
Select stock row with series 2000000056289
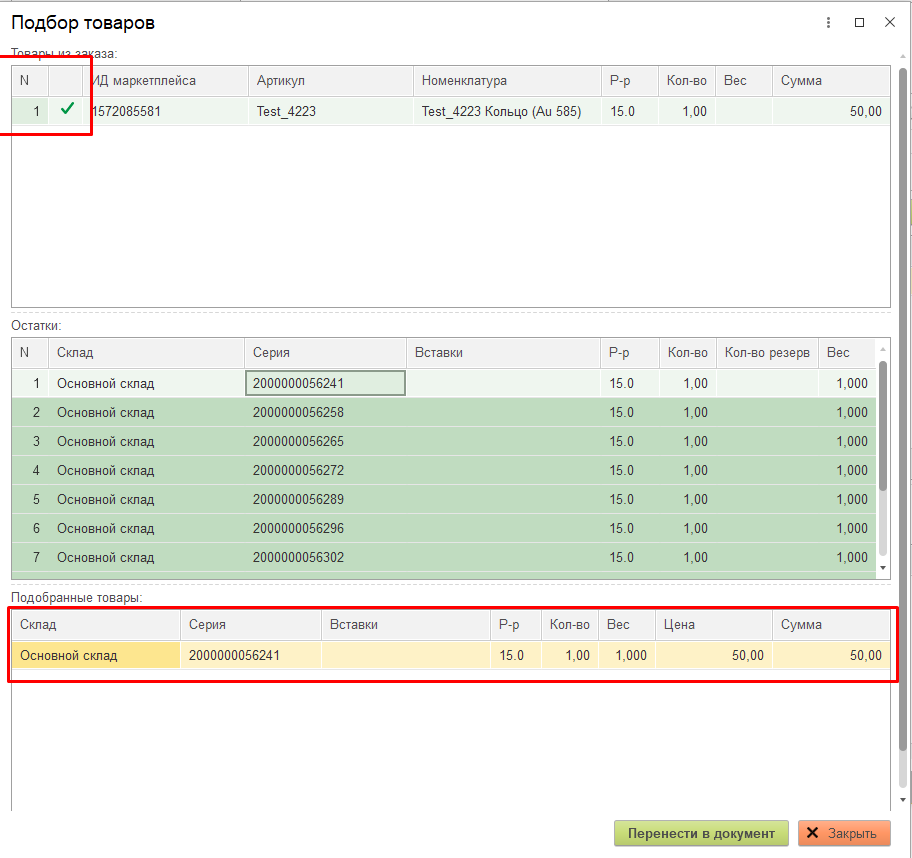click(444, 500)
